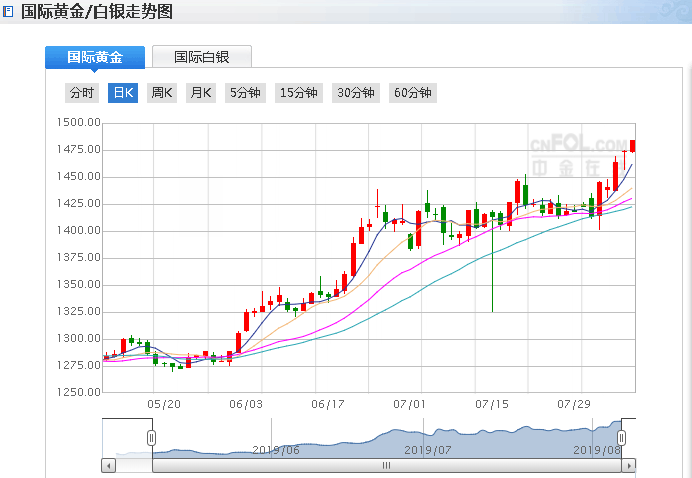Click the 05/20 date axis label
This screenshot has width=692, height=478.
coord(164,404)
